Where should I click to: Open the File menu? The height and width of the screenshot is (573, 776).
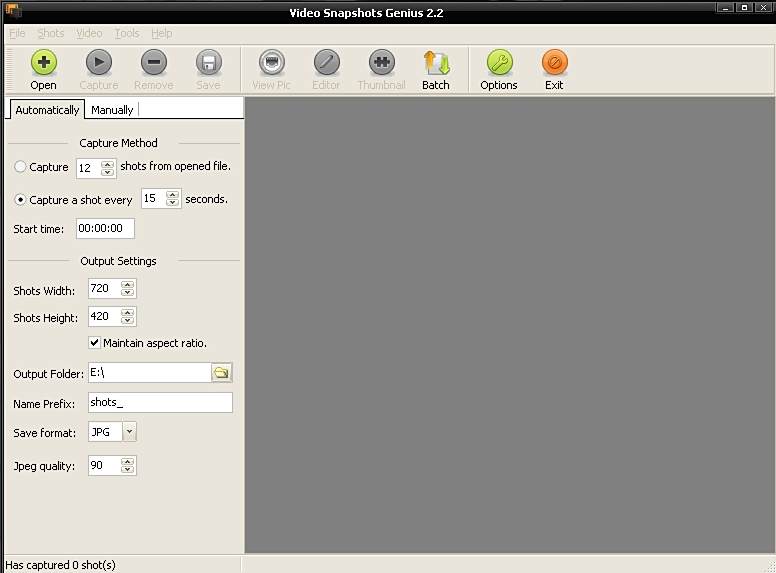tap(17, 33)
